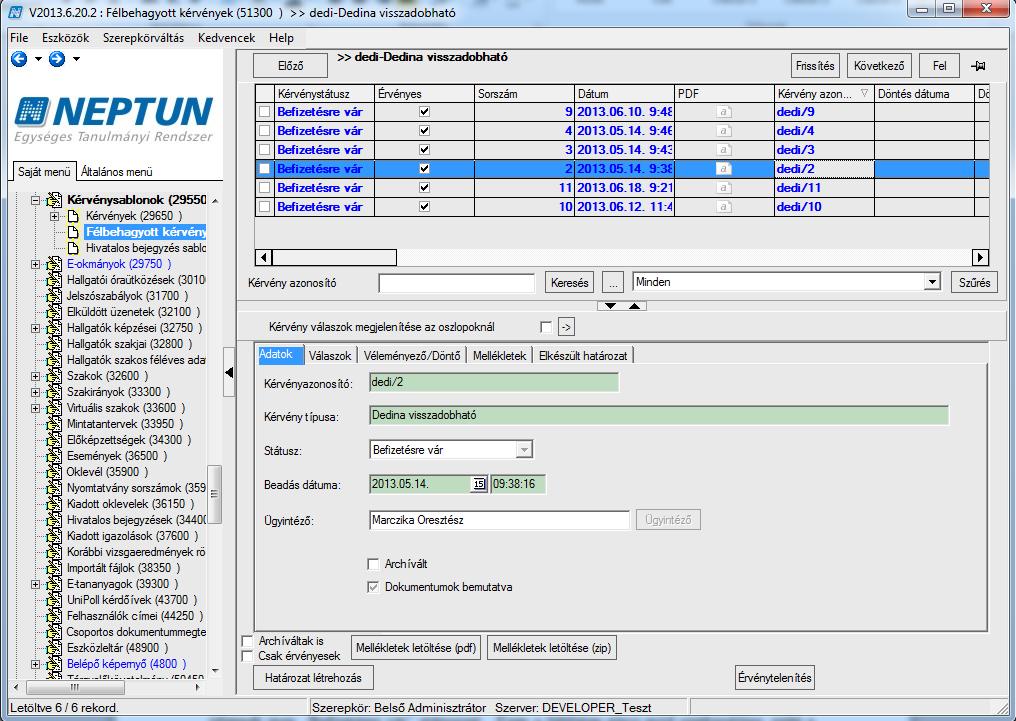
Task: Open the Státusz dropdown
Action: point(524,450)
